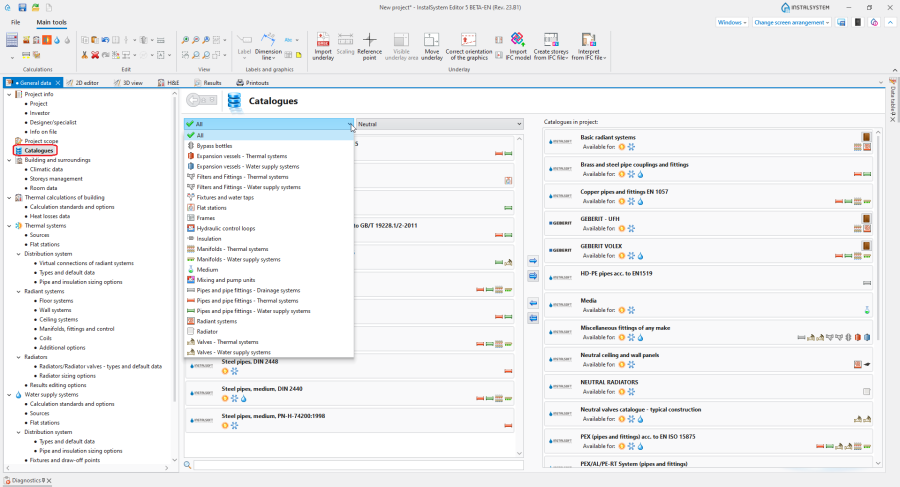This screenshot has width=900, height=487.
Task: Collapse the ribbon with the top-right chevron
Action: (890, 22)
